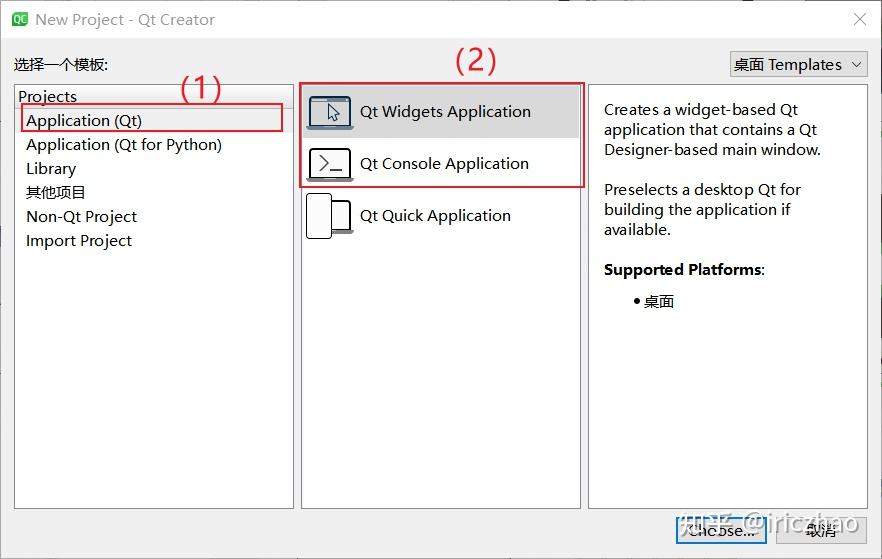Click the Qt Console Application terminal icon
Viewport: 882px width, 559px height.
(x=330, y=164)
